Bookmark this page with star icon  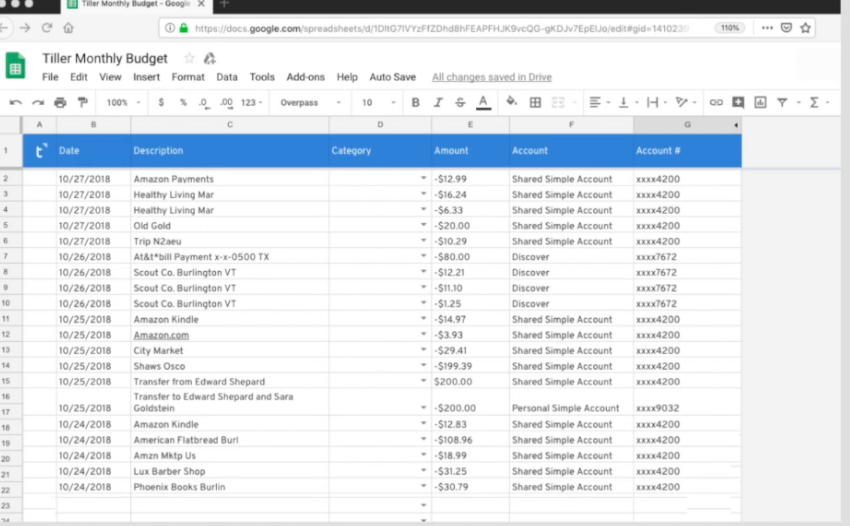pos(806,28)
